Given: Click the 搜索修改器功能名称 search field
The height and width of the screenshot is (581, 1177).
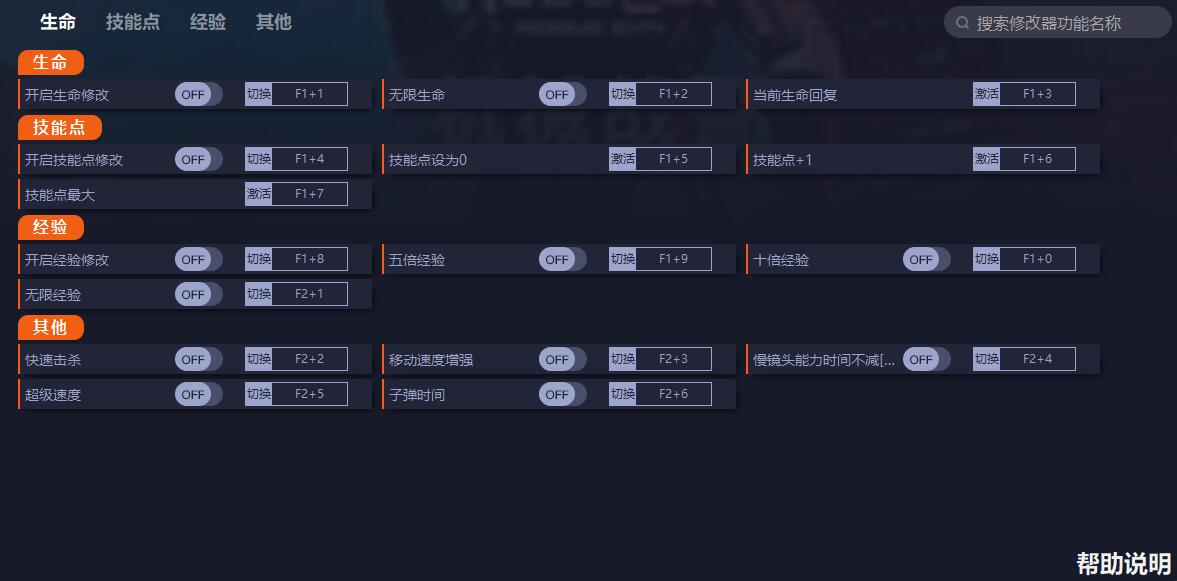Looking at the screenshot, I should 1058,23.
